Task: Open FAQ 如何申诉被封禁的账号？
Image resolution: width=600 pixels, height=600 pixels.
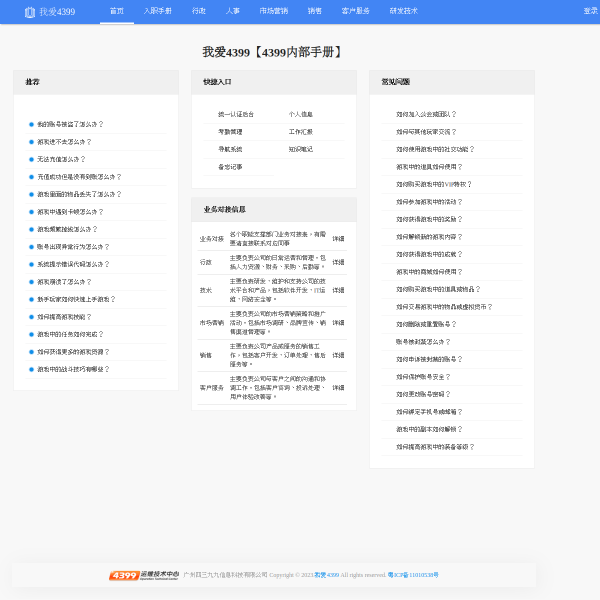Action: (429, 359)
